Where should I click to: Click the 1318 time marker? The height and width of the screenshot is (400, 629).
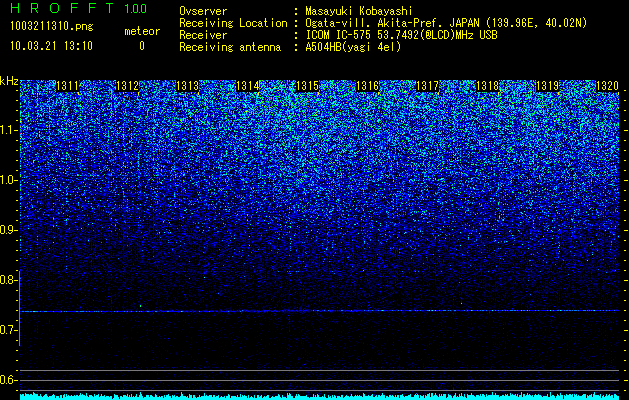(x=487, y=86)
